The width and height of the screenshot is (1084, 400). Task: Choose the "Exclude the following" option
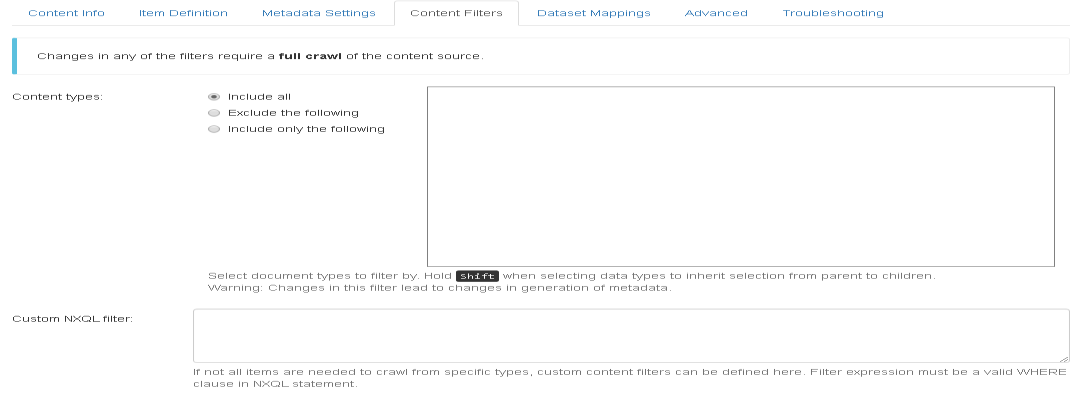(x=214, y=113)
